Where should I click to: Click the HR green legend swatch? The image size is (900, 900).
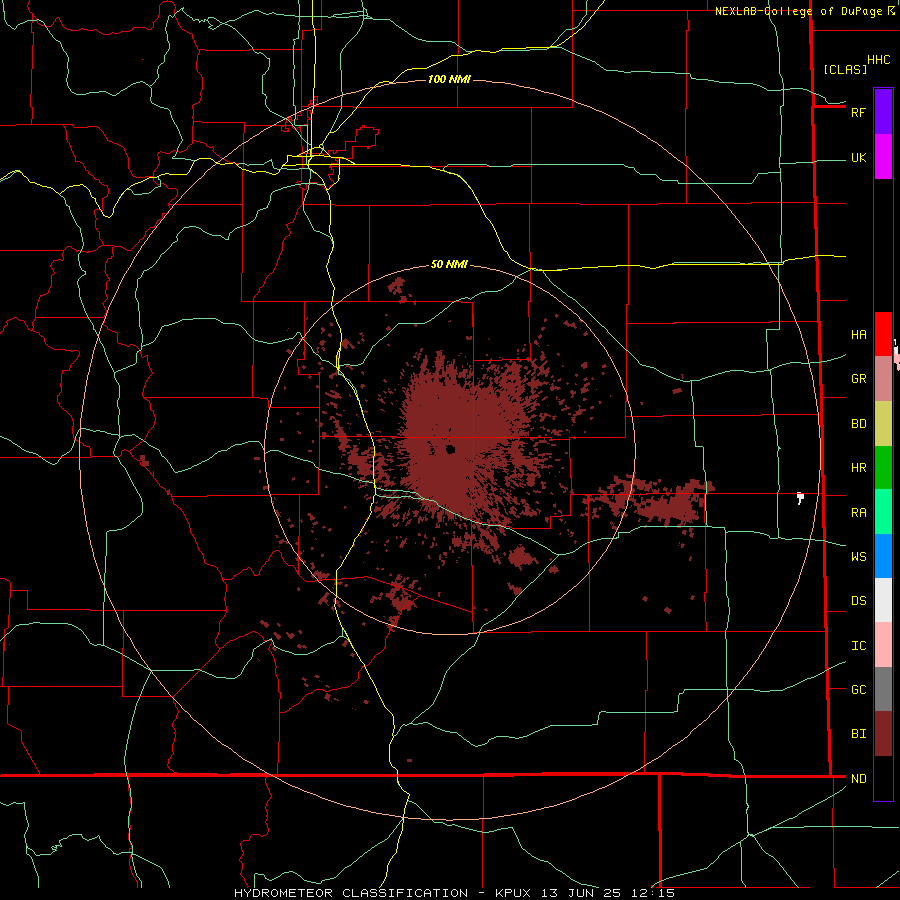coord(883,468)
